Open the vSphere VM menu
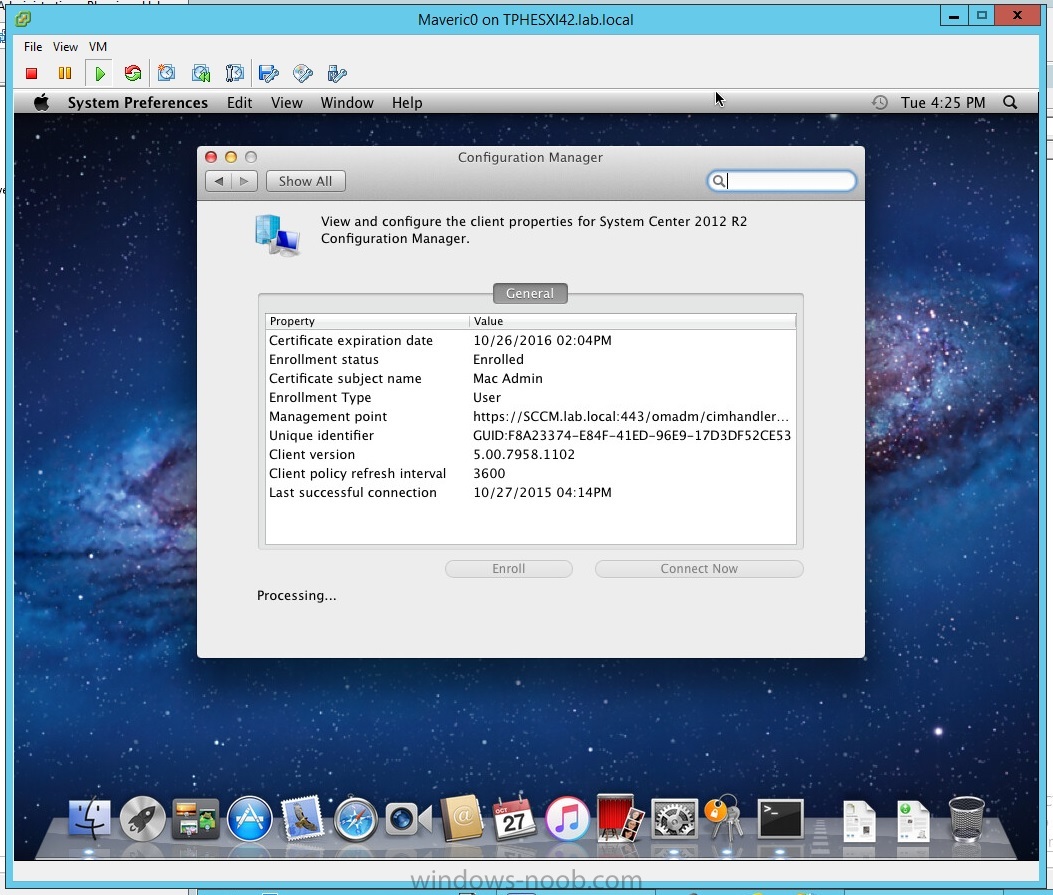1053x895 pixels. pyautogui.click(x=98, y=46)
